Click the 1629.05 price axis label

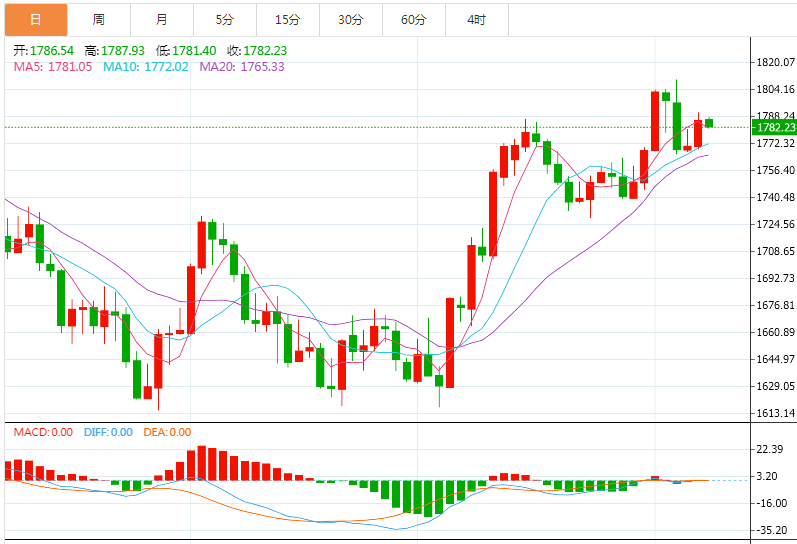pyautogui.click(x=776, y=386)
